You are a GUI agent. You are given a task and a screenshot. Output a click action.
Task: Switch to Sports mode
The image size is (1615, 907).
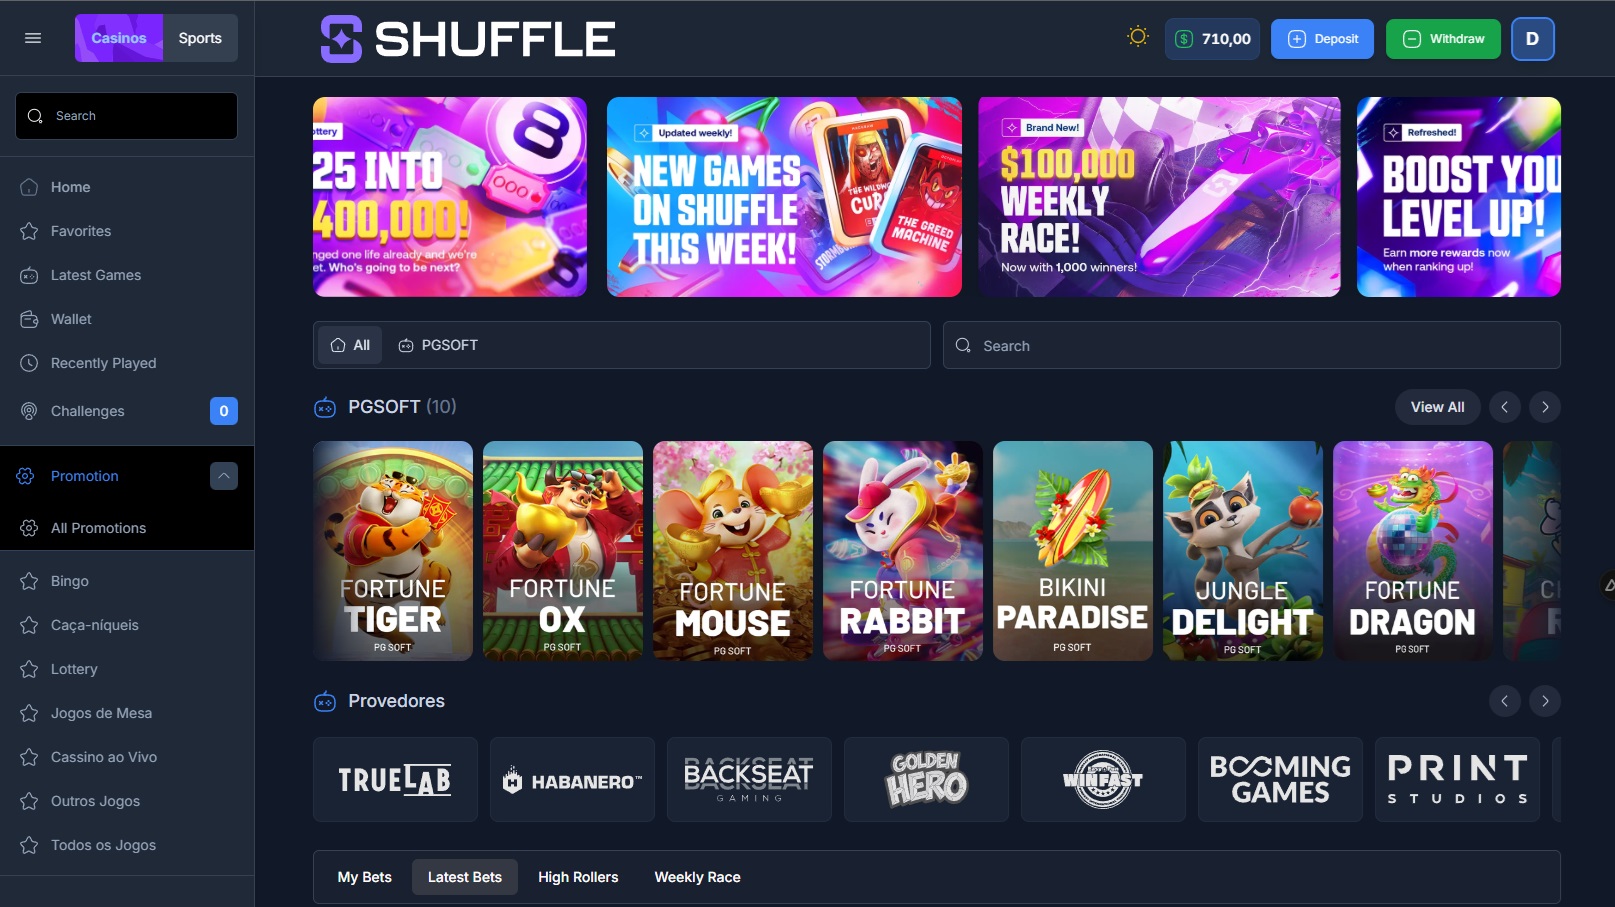click(200, 38)
